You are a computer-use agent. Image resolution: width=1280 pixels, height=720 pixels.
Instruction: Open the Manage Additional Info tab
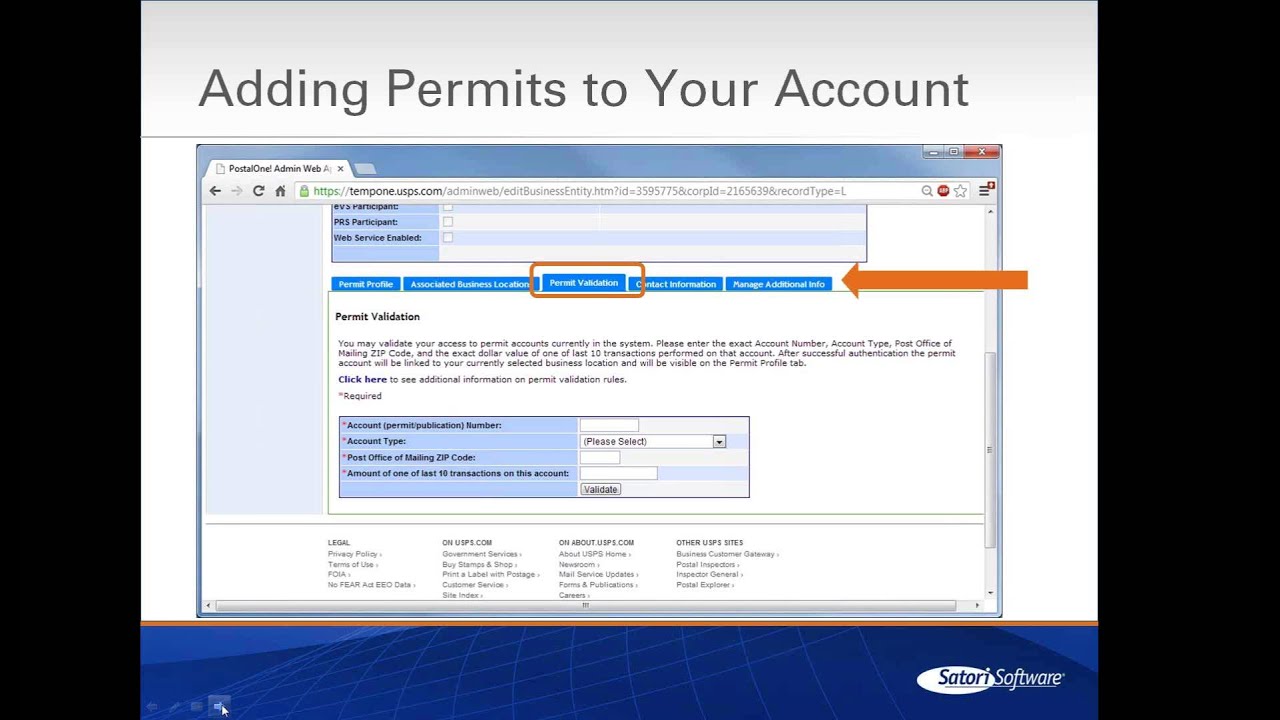click(x=779, y=284)
